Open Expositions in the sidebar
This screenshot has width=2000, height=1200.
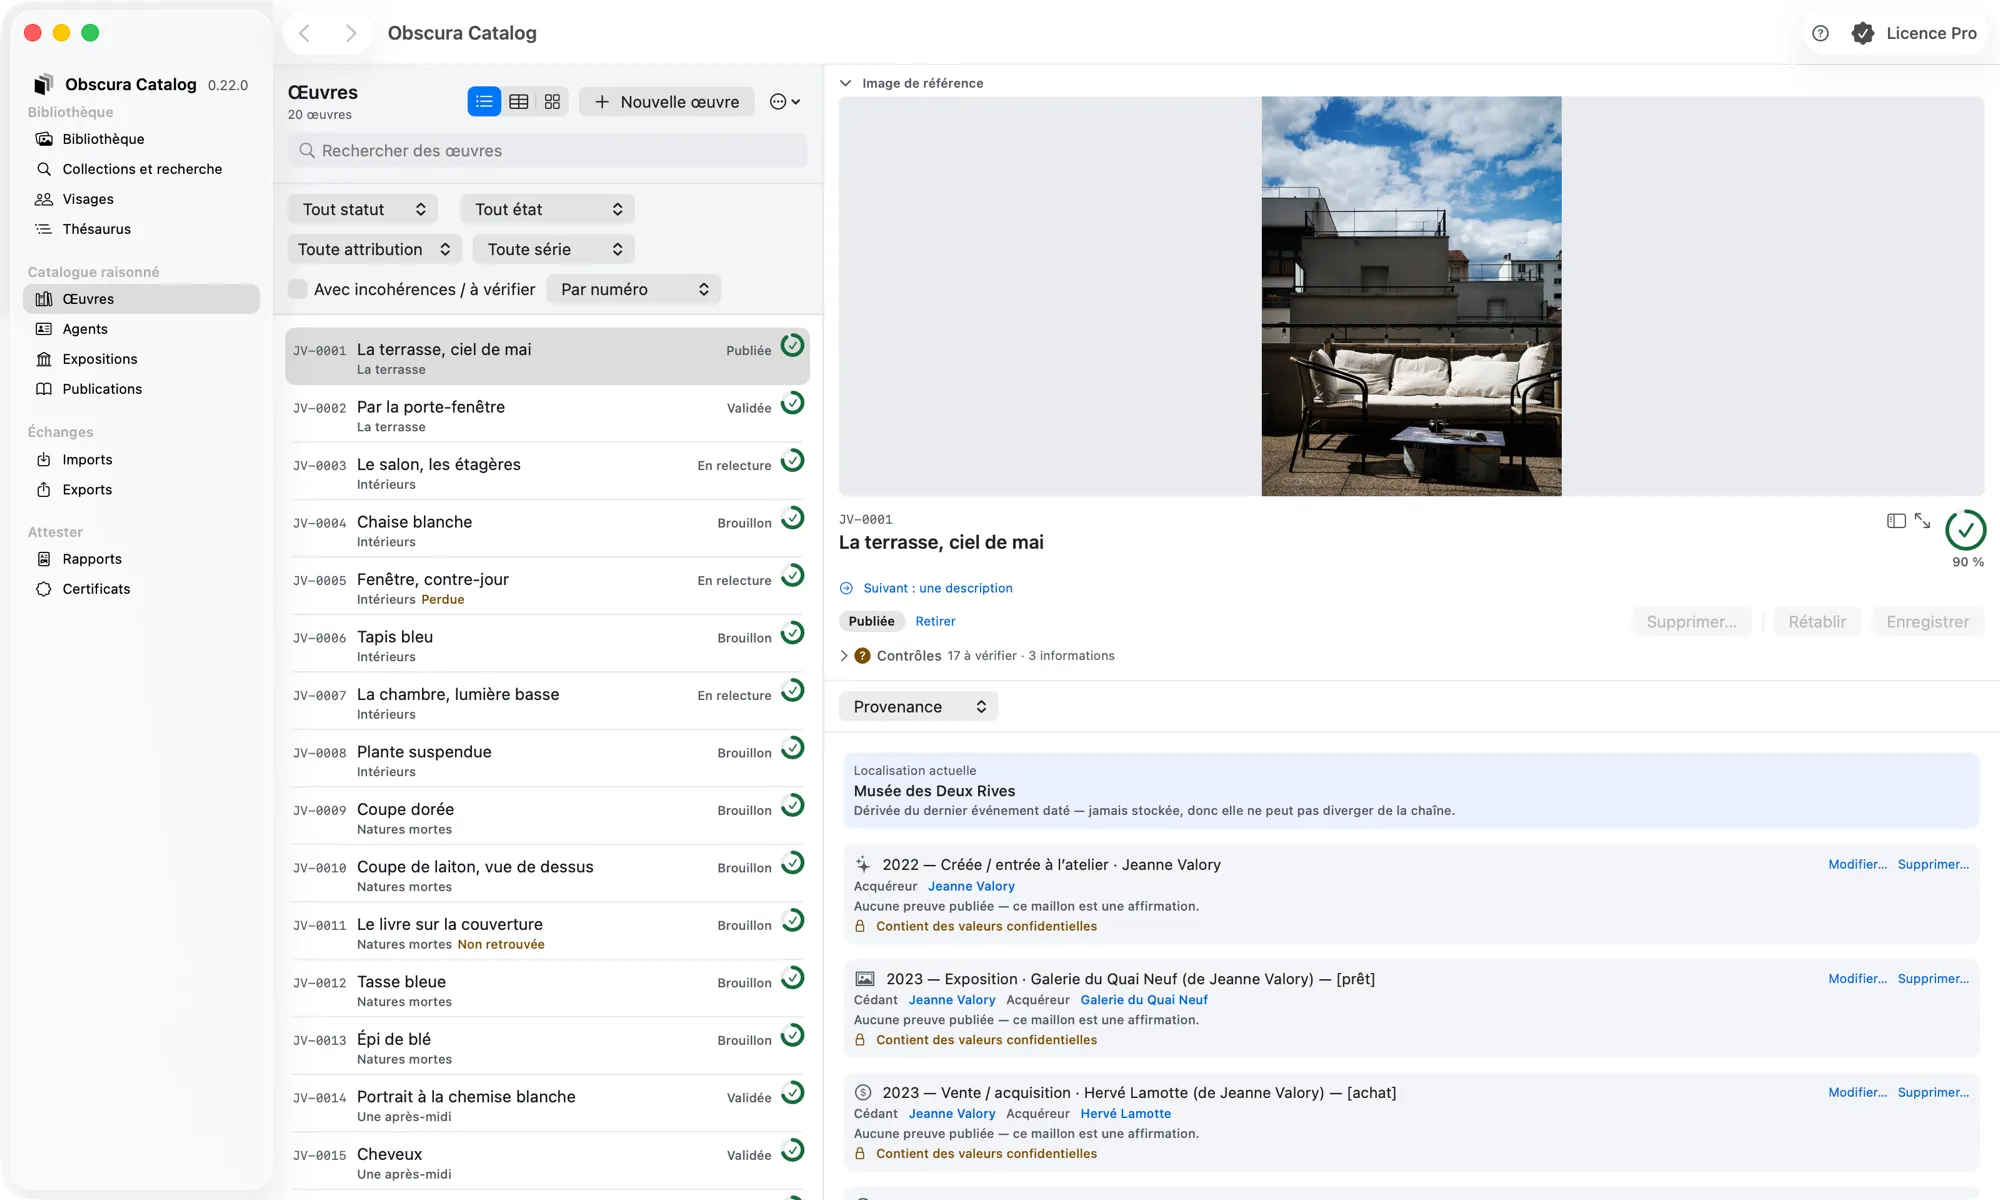coord(100,359)
